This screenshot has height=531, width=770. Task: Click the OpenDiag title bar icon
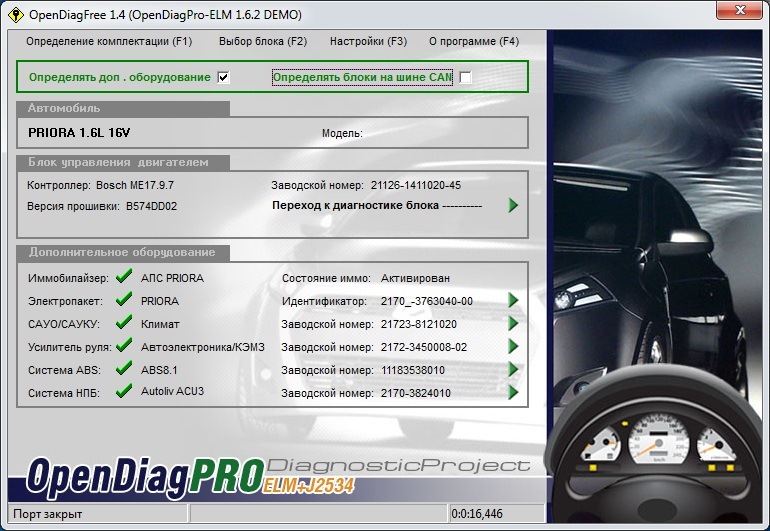coord(16,15)
